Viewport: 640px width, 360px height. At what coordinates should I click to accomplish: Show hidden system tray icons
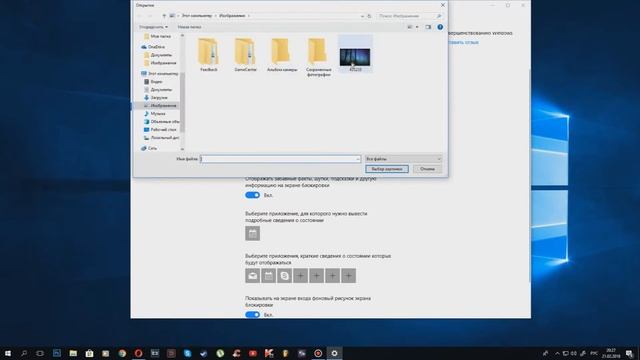557,353
